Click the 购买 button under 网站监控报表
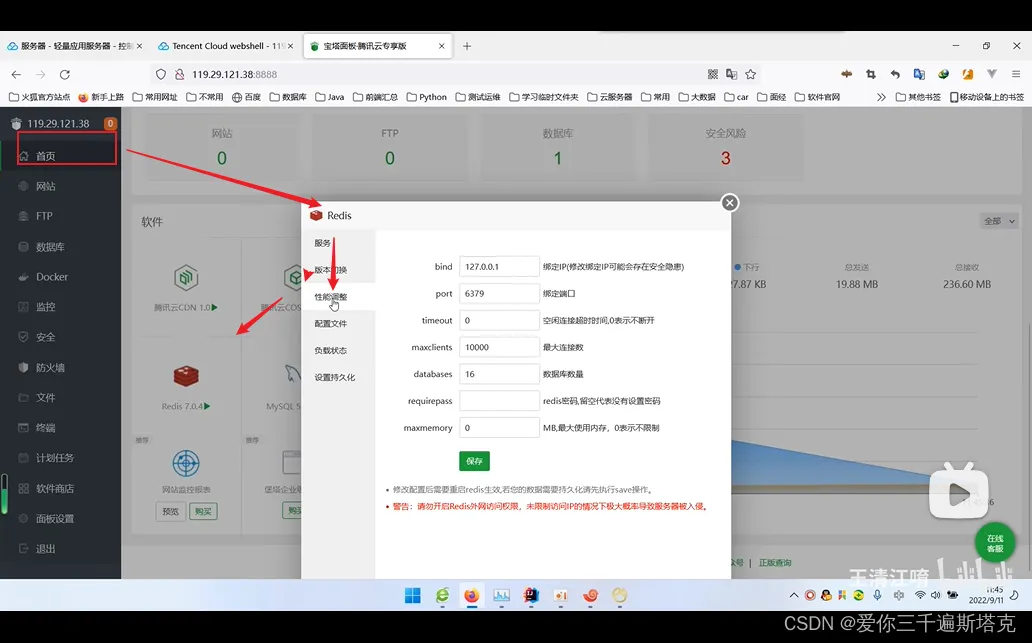Viewport: 1032px width, 643px height. [x=203, y=511]
